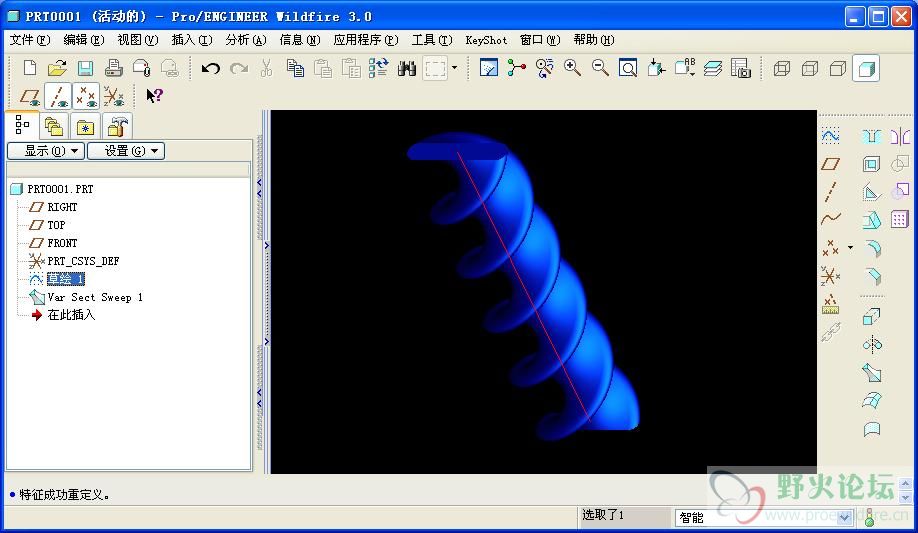The width and height of the screenshot is (918, 533).
Task: Click the Datum Coordinate System tool
Action: point(830,275)
